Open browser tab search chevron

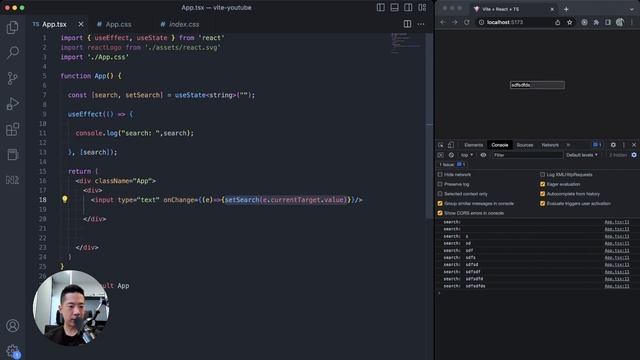(x=632, y=9)
